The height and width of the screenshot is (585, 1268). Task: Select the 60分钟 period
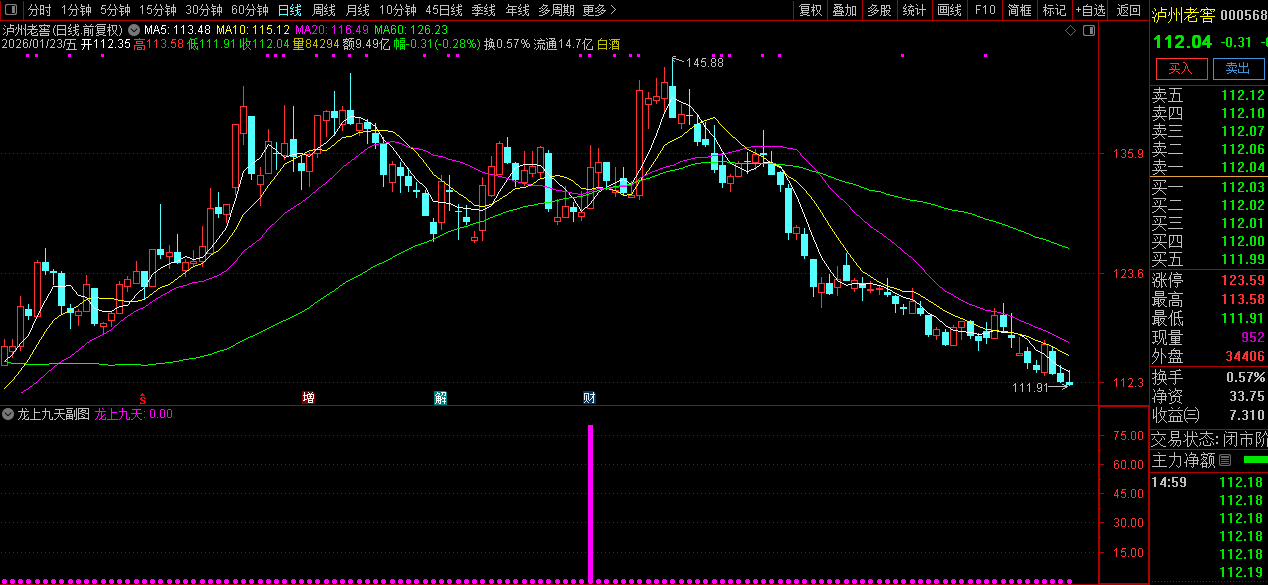point(250,10)
